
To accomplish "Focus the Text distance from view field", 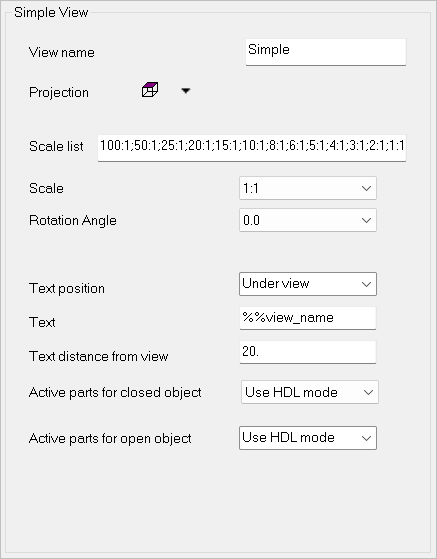I will coord(308,352).
